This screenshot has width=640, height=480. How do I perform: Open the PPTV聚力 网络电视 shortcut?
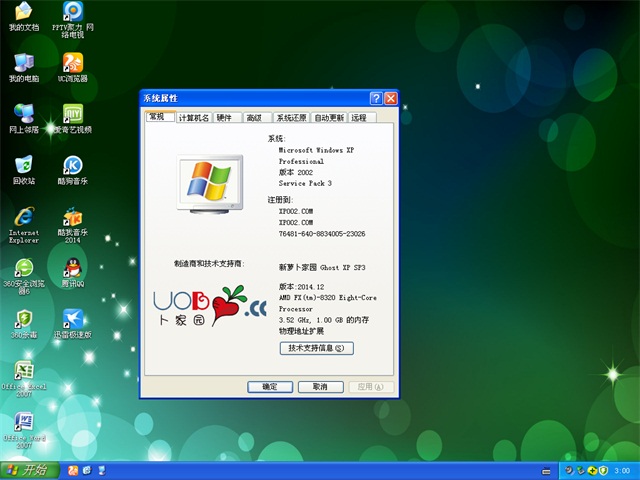72,12
